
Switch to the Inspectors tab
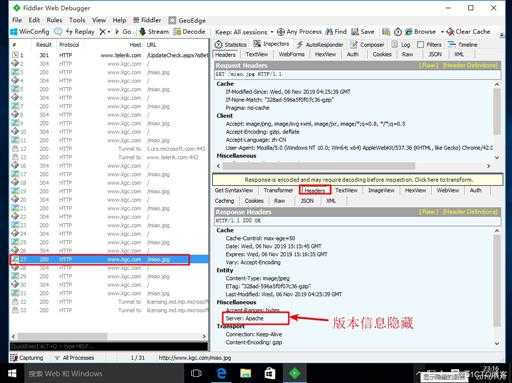click(271, 44)
